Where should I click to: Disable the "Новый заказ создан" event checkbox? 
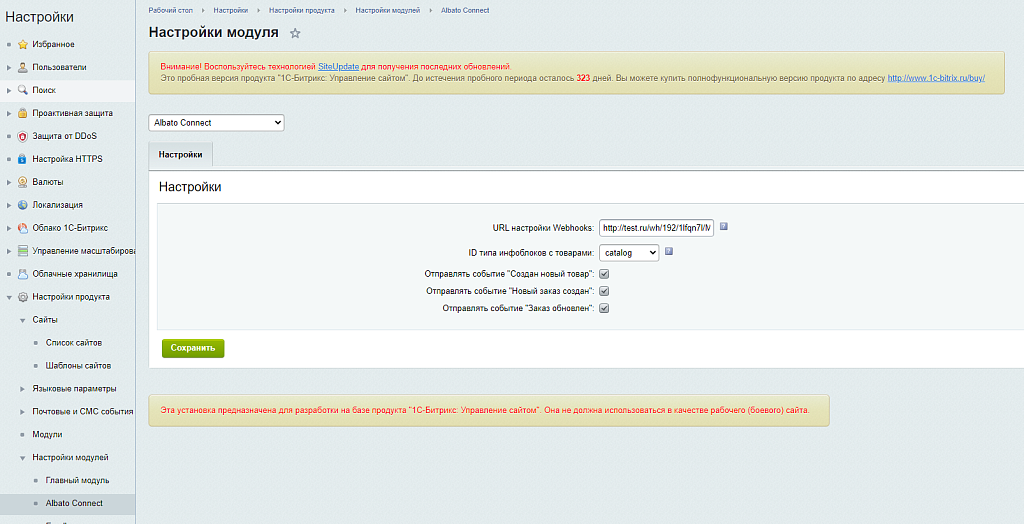[x=604, y=291]
